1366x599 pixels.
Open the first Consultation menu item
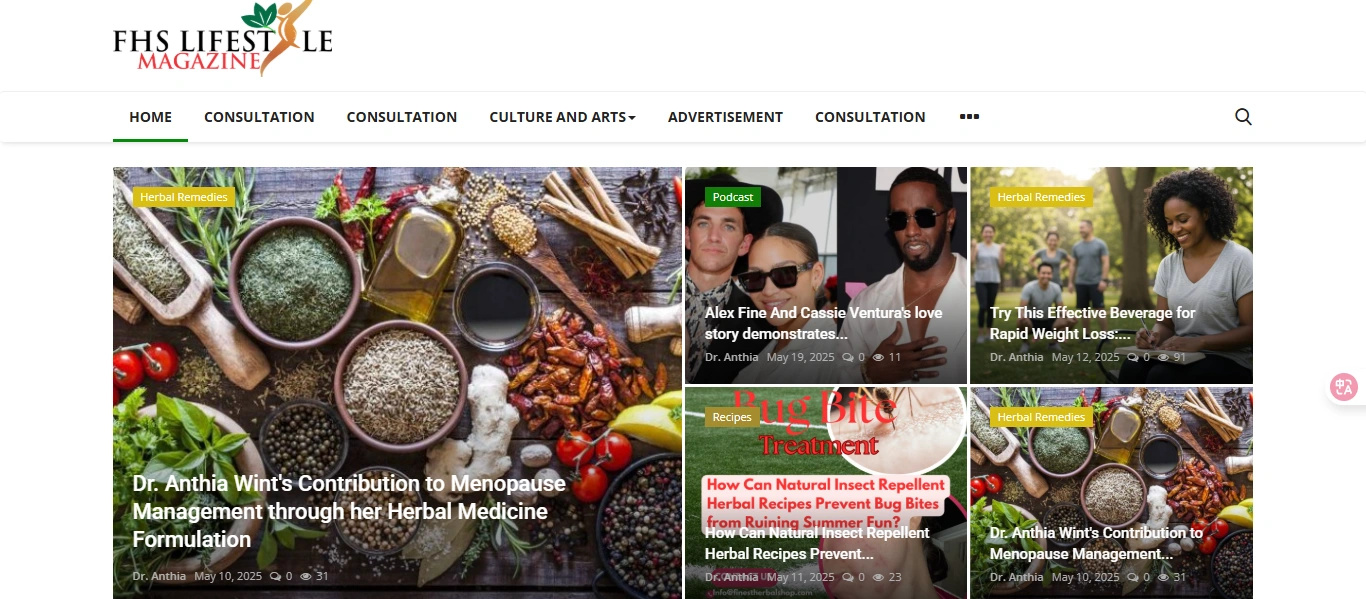coord(259,117)
